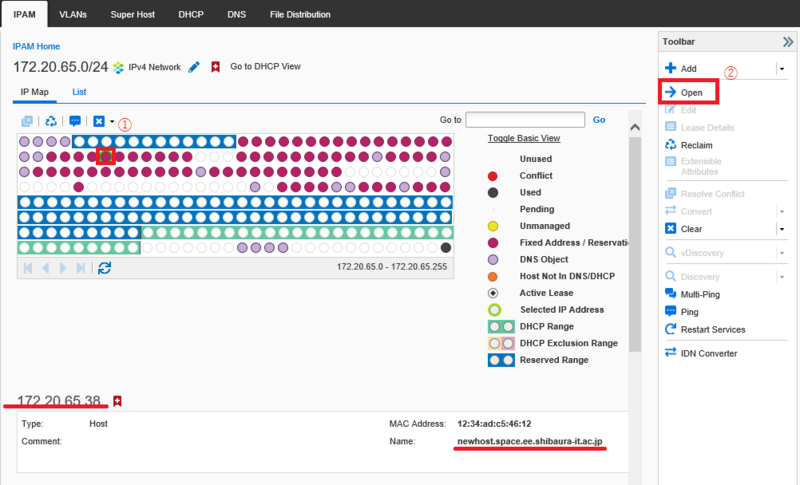
Task: Click the edit pencil icon beside IPv4 Network
Action: (x=194, y=67)
